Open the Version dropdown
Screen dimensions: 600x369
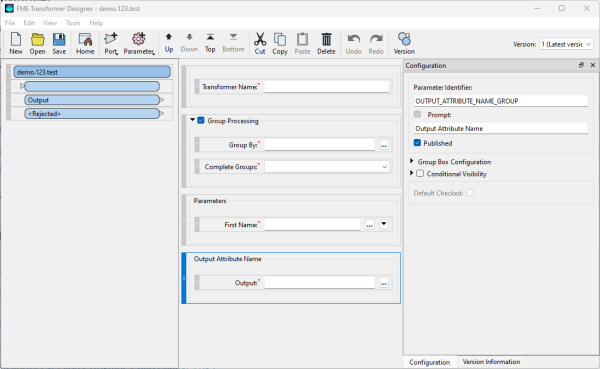point(566,44)
